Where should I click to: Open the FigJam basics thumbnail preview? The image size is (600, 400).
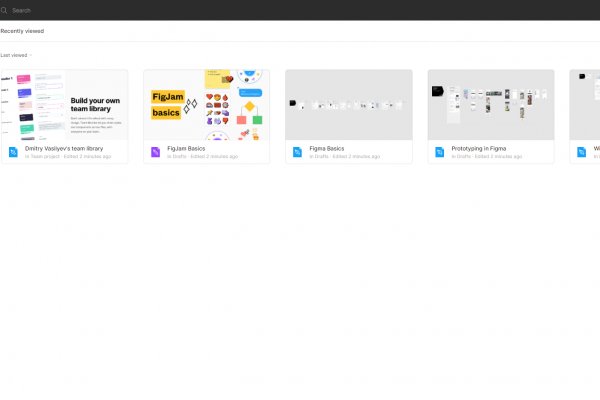pos(207,105)
